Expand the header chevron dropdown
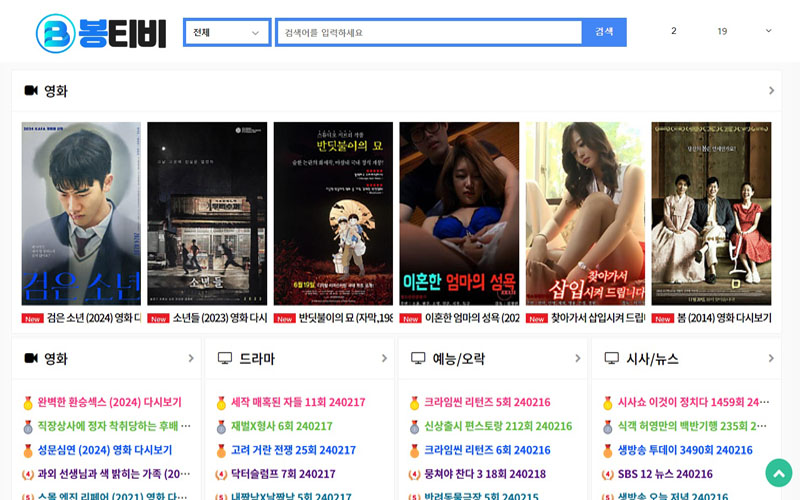Screen dimensions: 800x500 [x=768, y=31]
